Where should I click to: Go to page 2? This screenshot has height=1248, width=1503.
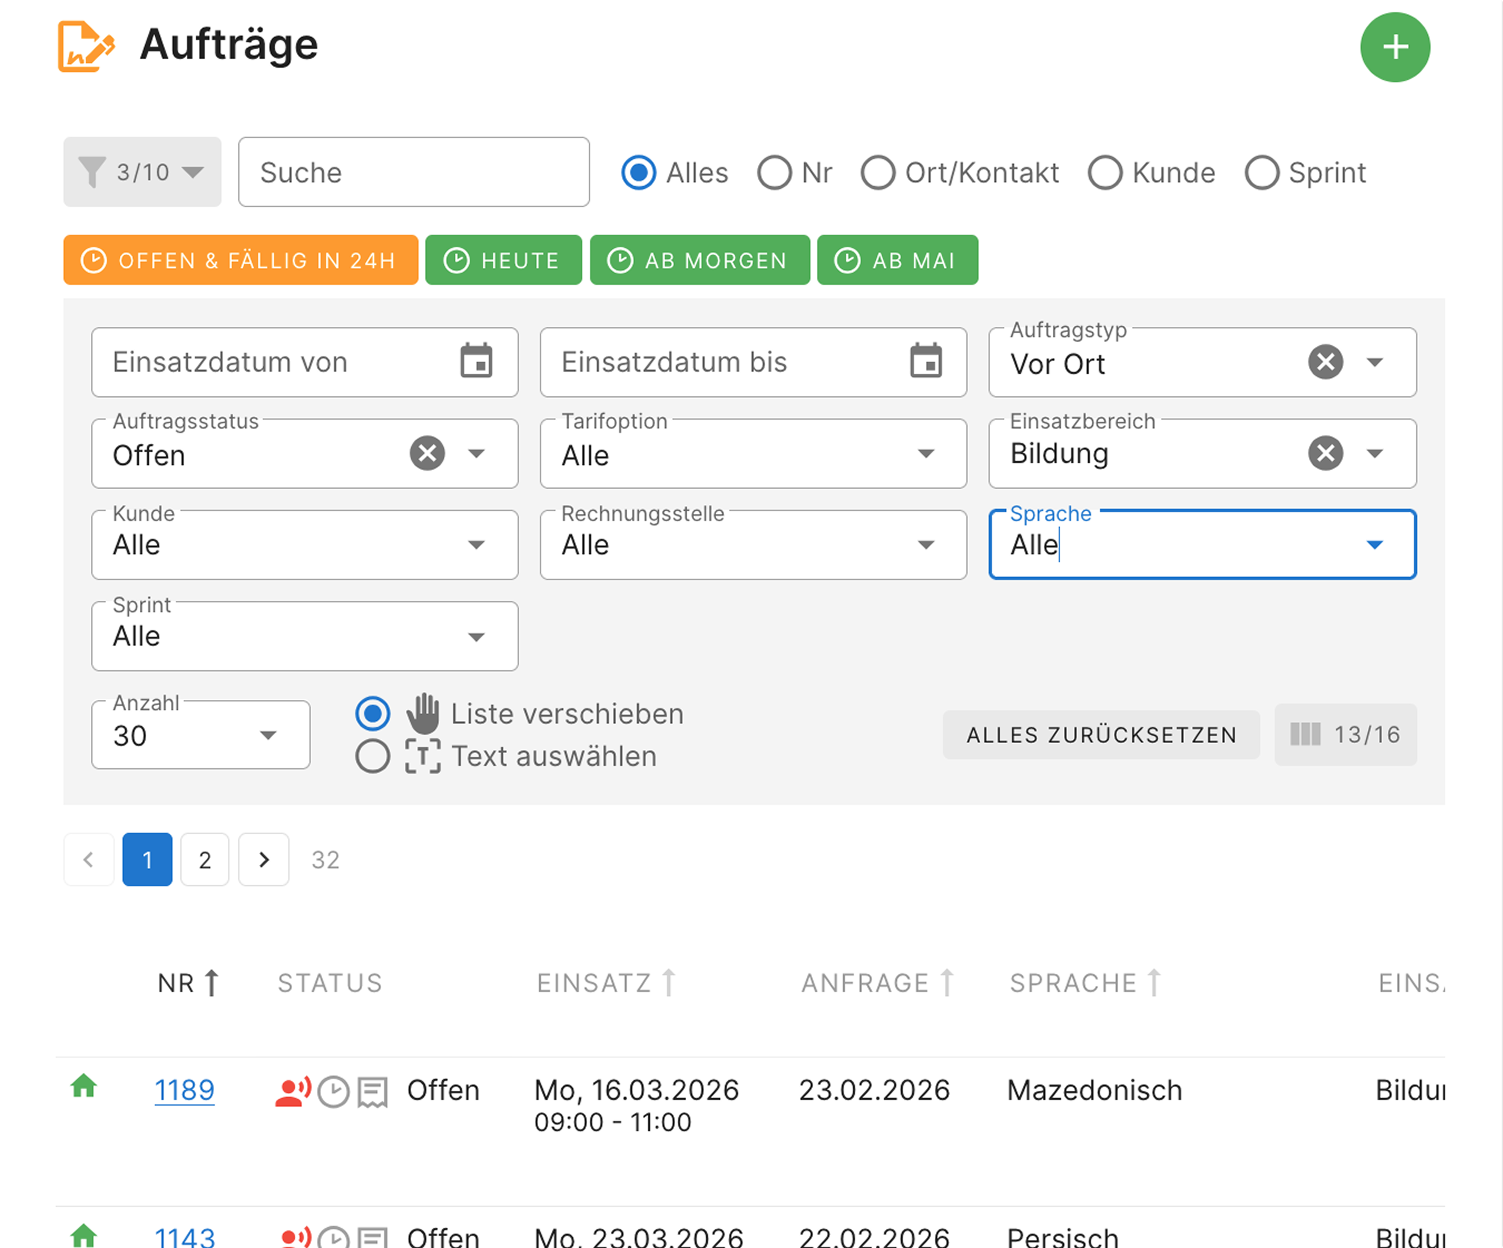click(205, 860)
